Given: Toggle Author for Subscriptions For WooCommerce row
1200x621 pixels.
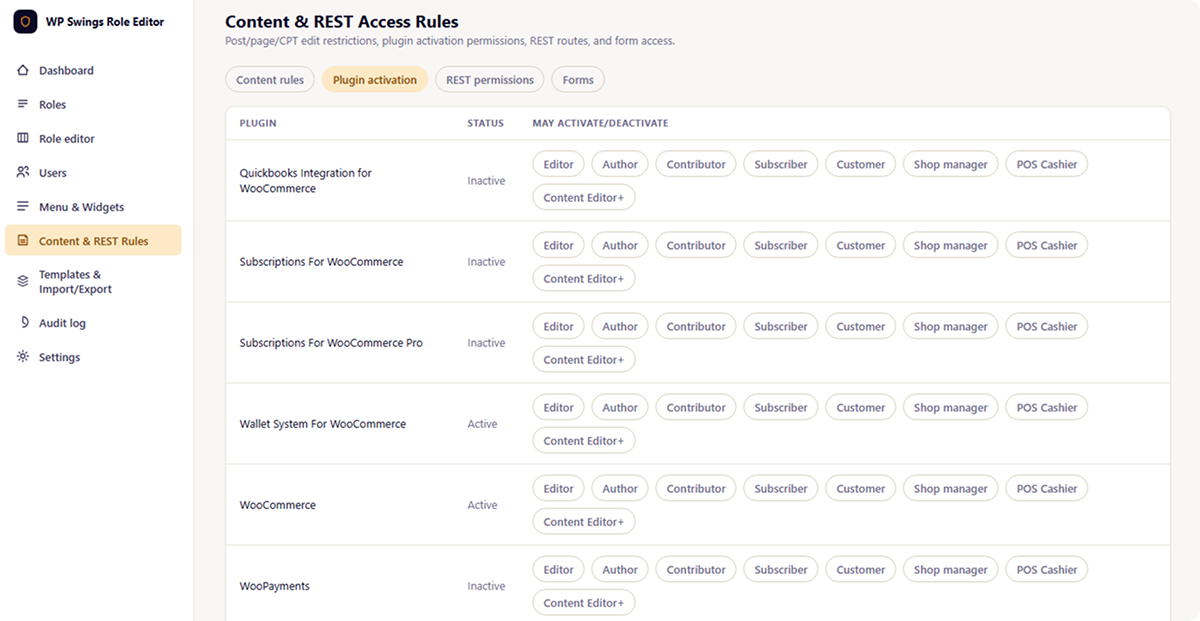Looking at the screenshot, I should pos(620,245).
